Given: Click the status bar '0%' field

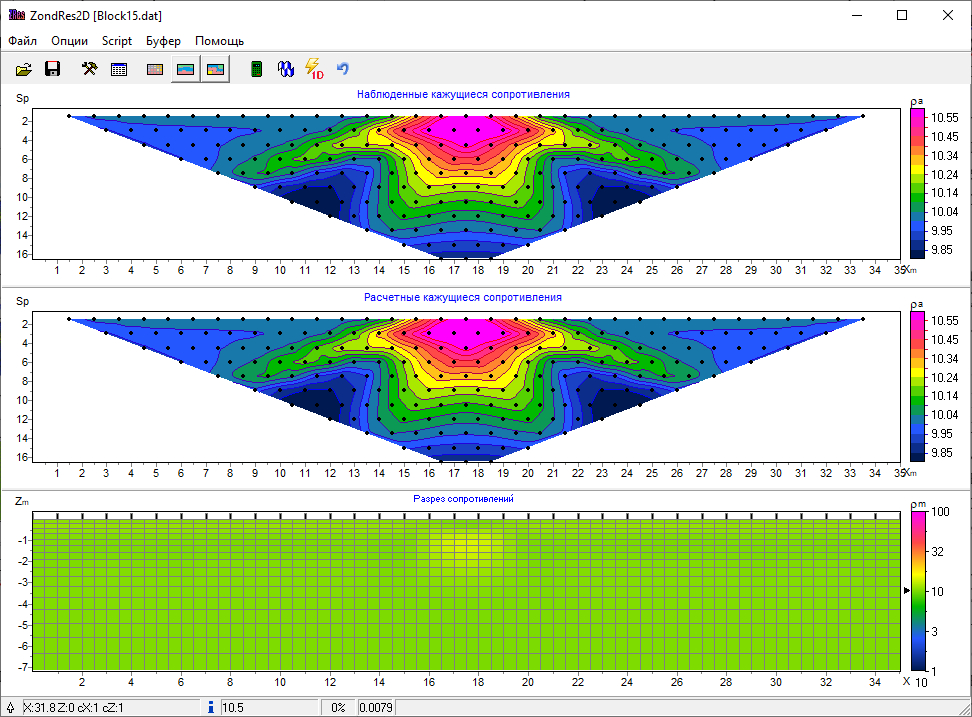Looking at the screenshot, I should [338, 708].
